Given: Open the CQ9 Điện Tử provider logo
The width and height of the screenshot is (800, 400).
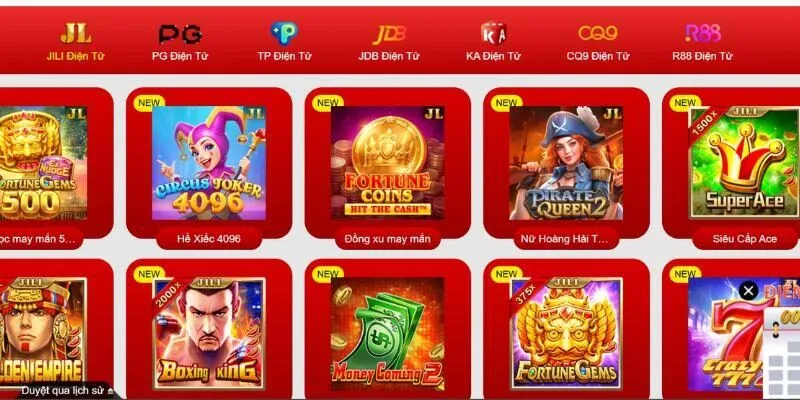Looking at the screenshot, I should pos(597,34).
